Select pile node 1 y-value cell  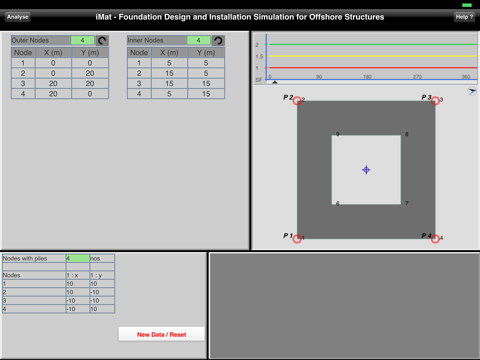(102, 284)
